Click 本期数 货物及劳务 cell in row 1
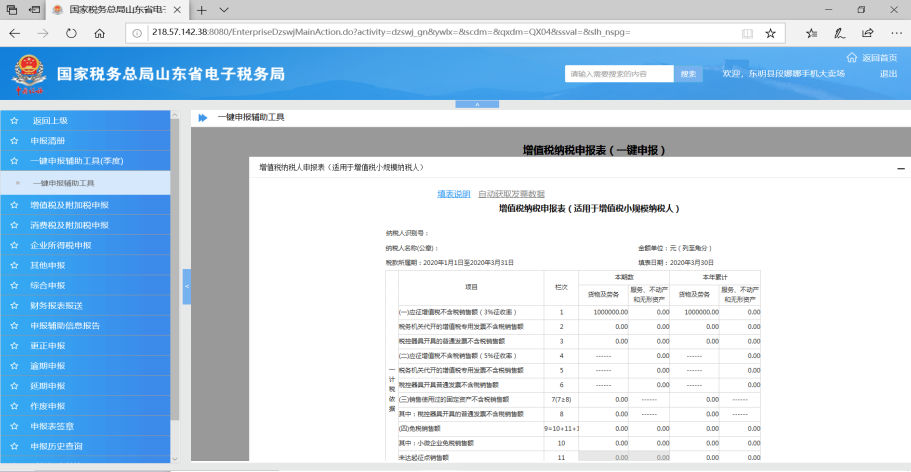Viewport: 911px width, 472px height. tap(603, 312)
